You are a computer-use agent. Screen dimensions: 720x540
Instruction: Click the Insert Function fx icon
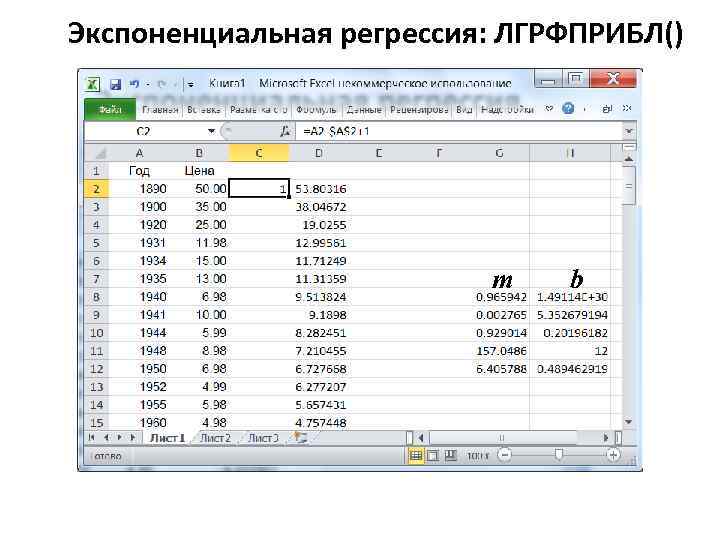285,131
